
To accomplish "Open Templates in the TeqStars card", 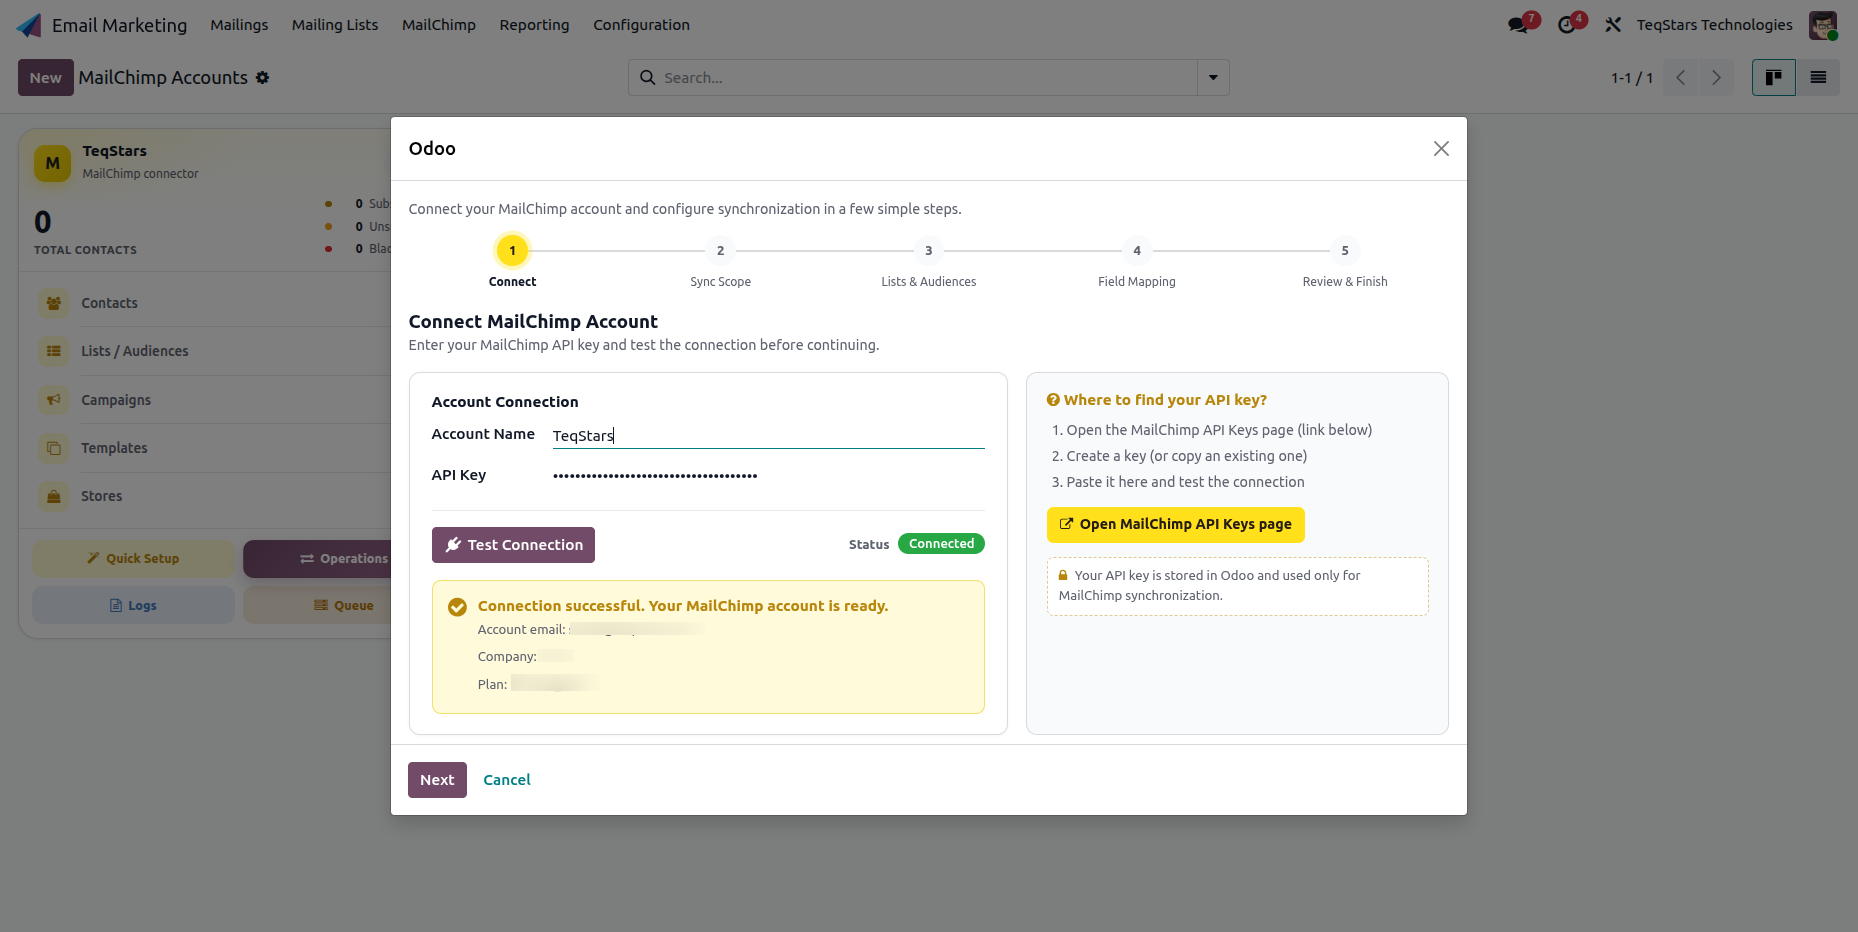I will click(x=114, y=448).
